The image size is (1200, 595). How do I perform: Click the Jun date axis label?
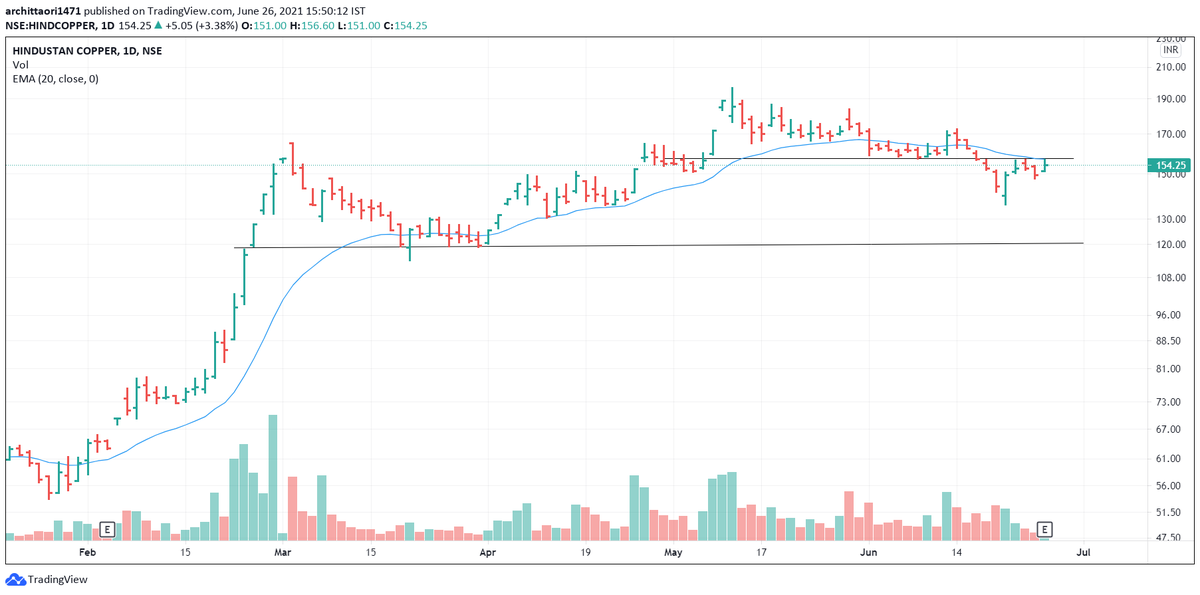[x=869, y=552]
